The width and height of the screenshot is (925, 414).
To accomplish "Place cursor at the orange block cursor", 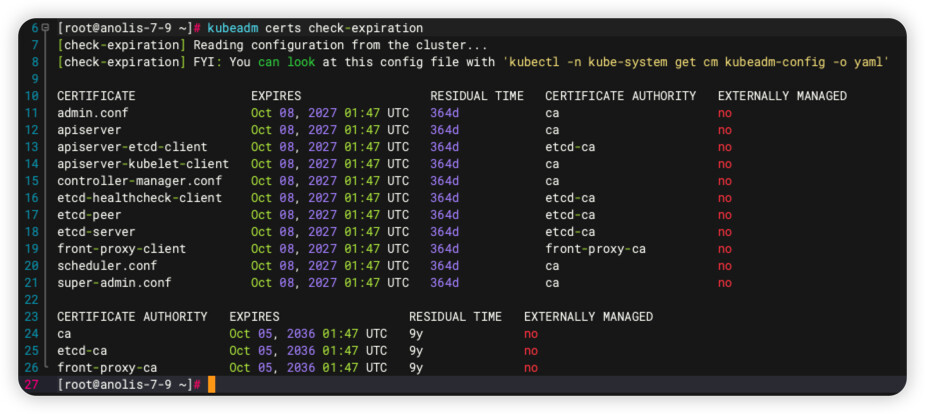I will (212, 385).
